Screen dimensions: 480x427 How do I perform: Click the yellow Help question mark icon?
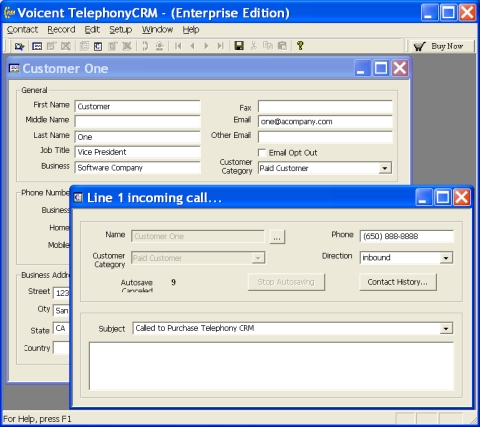pos(300,46)
